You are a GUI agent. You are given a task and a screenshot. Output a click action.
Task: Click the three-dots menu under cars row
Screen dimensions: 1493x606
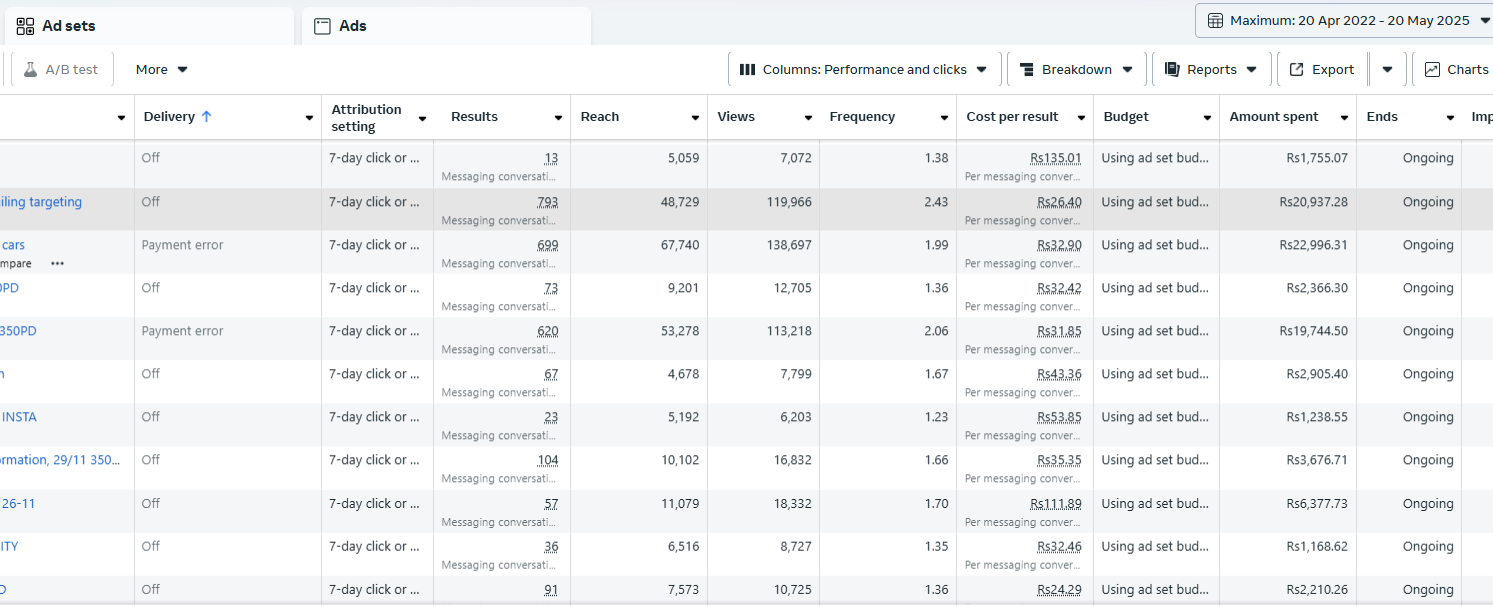[x=57, y=264]
